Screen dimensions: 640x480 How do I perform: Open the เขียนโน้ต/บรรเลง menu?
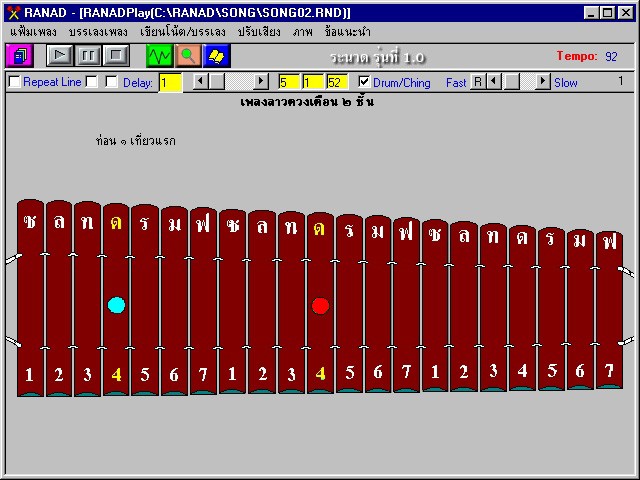pos(182,32)
